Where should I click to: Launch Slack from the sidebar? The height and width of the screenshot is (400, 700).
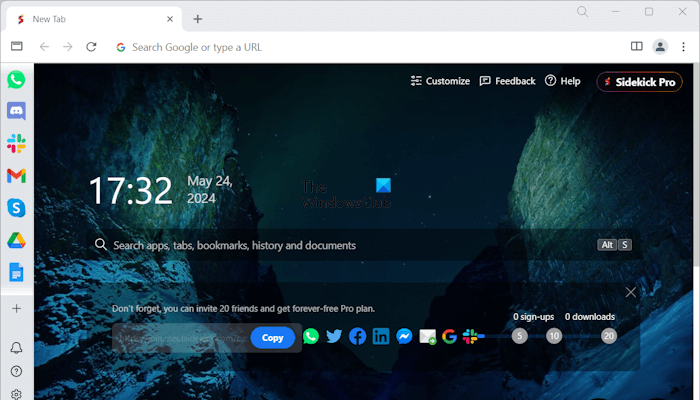pos(16,144)
